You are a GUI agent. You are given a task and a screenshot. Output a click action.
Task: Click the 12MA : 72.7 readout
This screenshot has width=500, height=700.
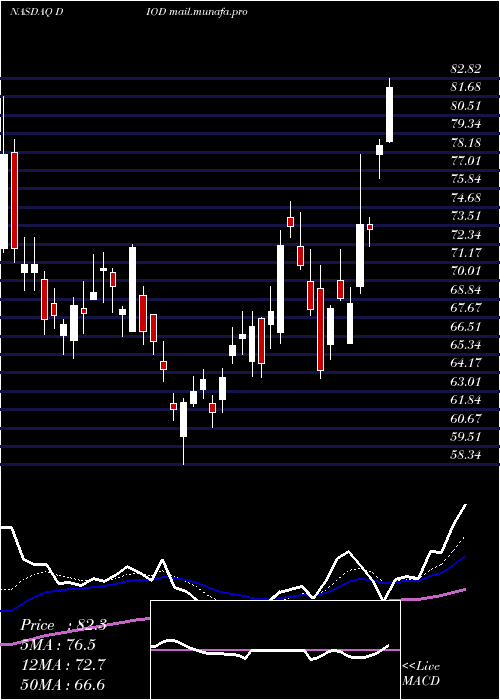click(63, 665)
